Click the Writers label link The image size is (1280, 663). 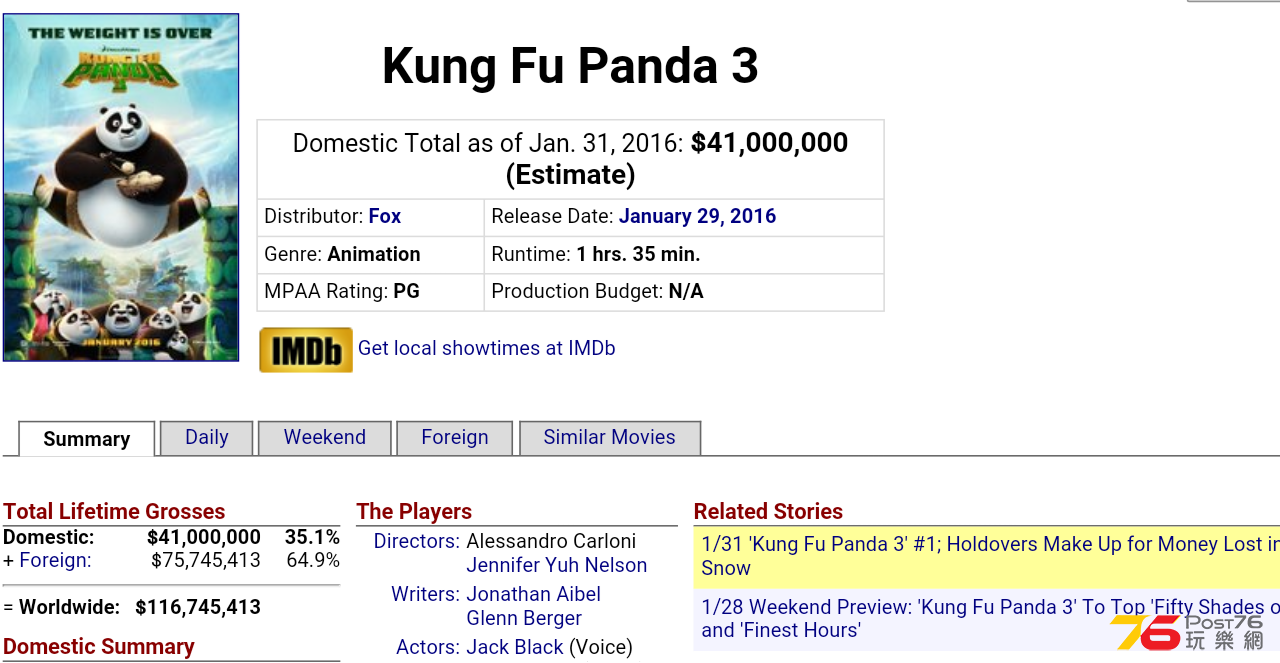click(x=426, y=594)
